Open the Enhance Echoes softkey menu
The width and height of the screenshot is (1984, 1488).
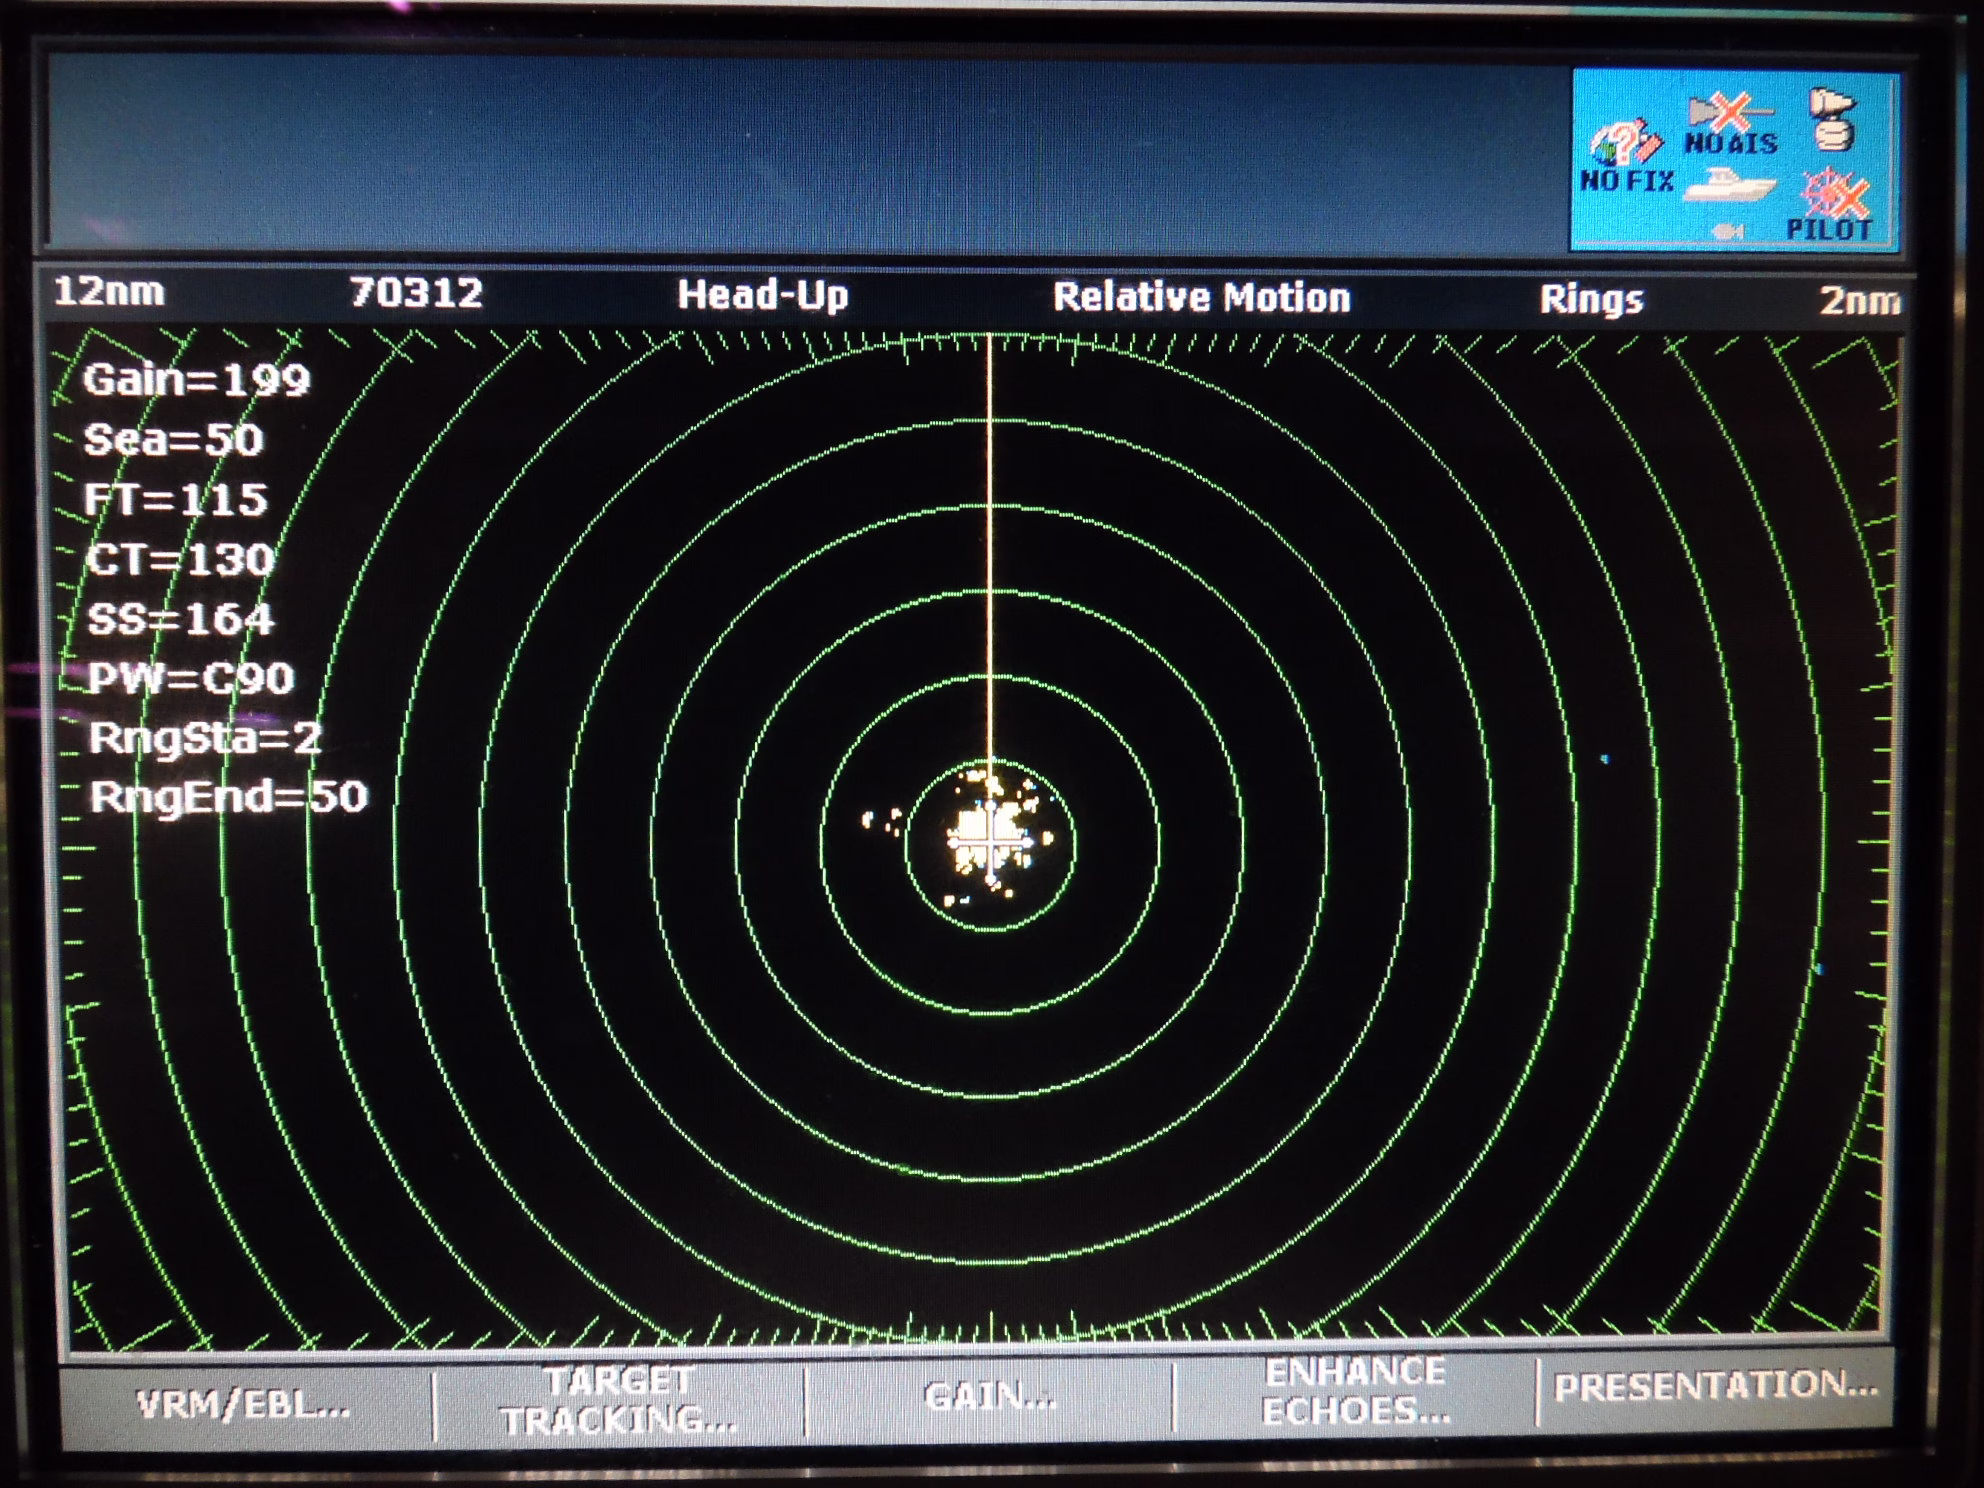tap(1355, 1391)
